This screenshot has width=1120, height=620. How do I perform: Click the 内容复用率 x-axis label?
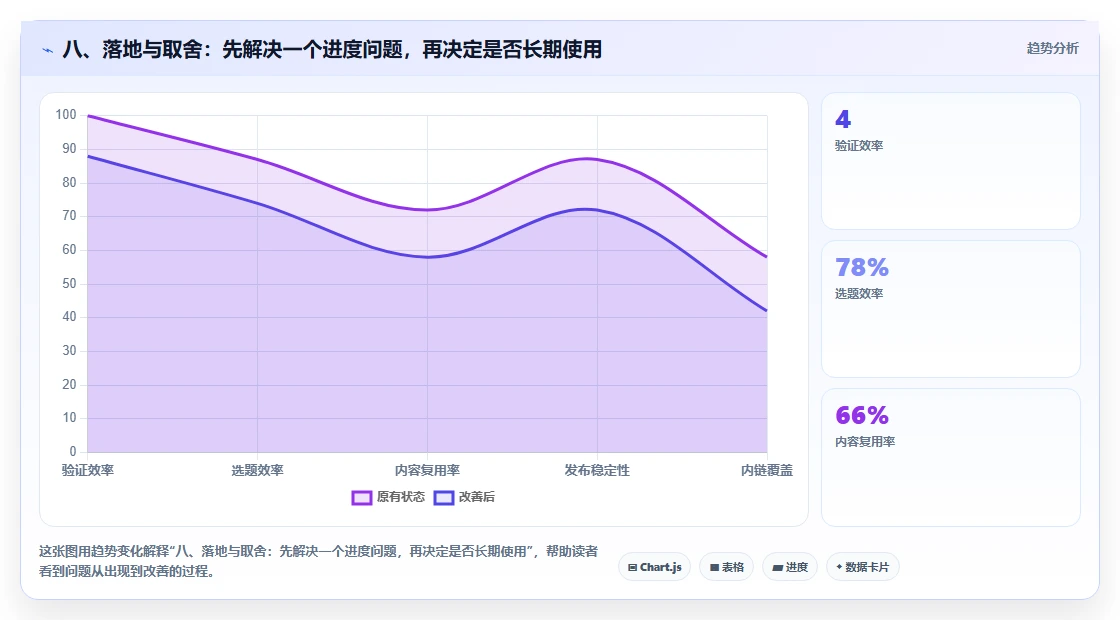[x=427, y=471]
